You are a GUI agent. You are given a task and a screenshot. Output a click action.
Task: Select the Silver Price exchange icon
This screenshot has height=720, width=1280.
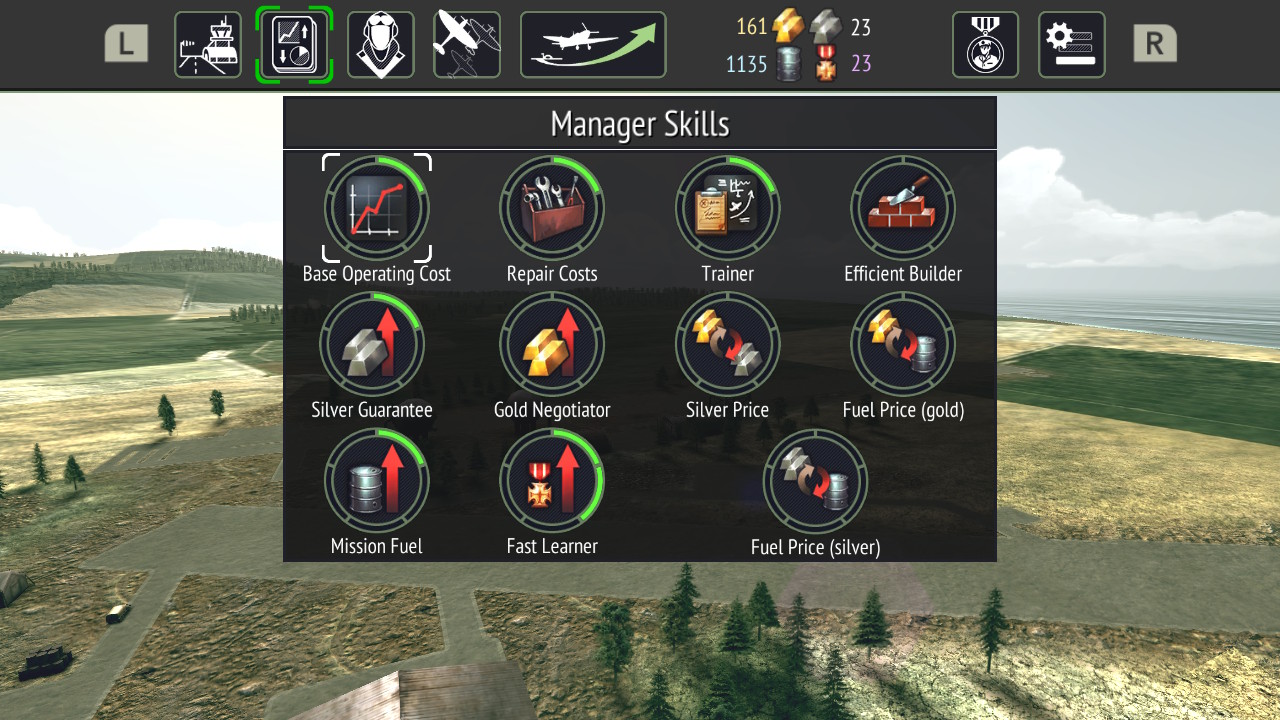pos(727,345)
